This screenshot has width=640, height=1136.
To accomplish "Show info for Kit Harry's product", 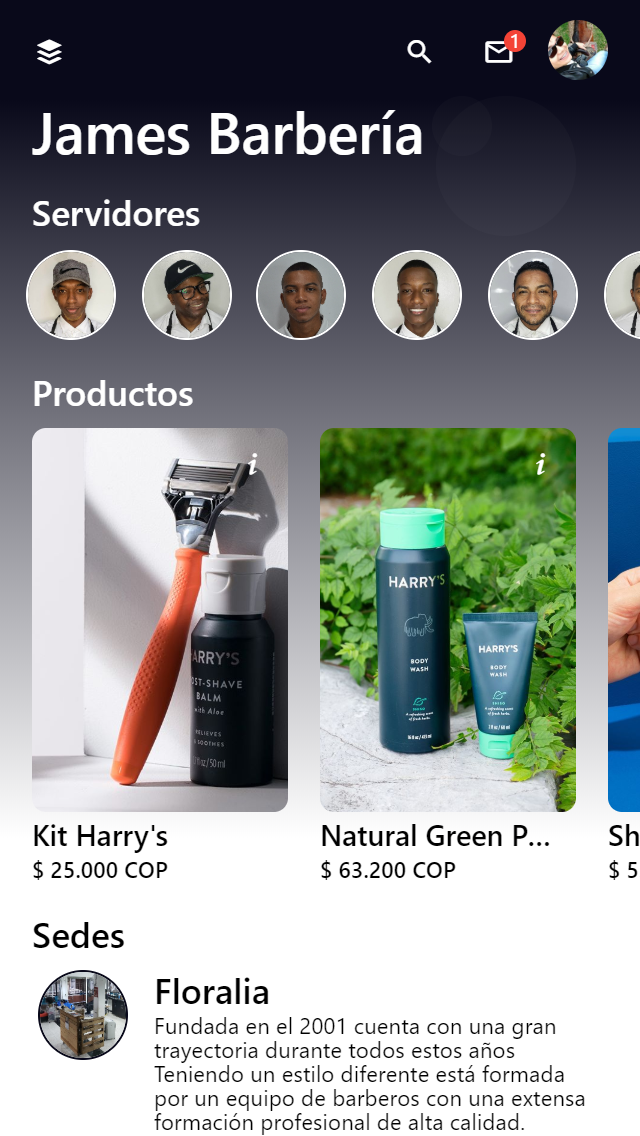I will pyautogui.click(x=252, y=464).
